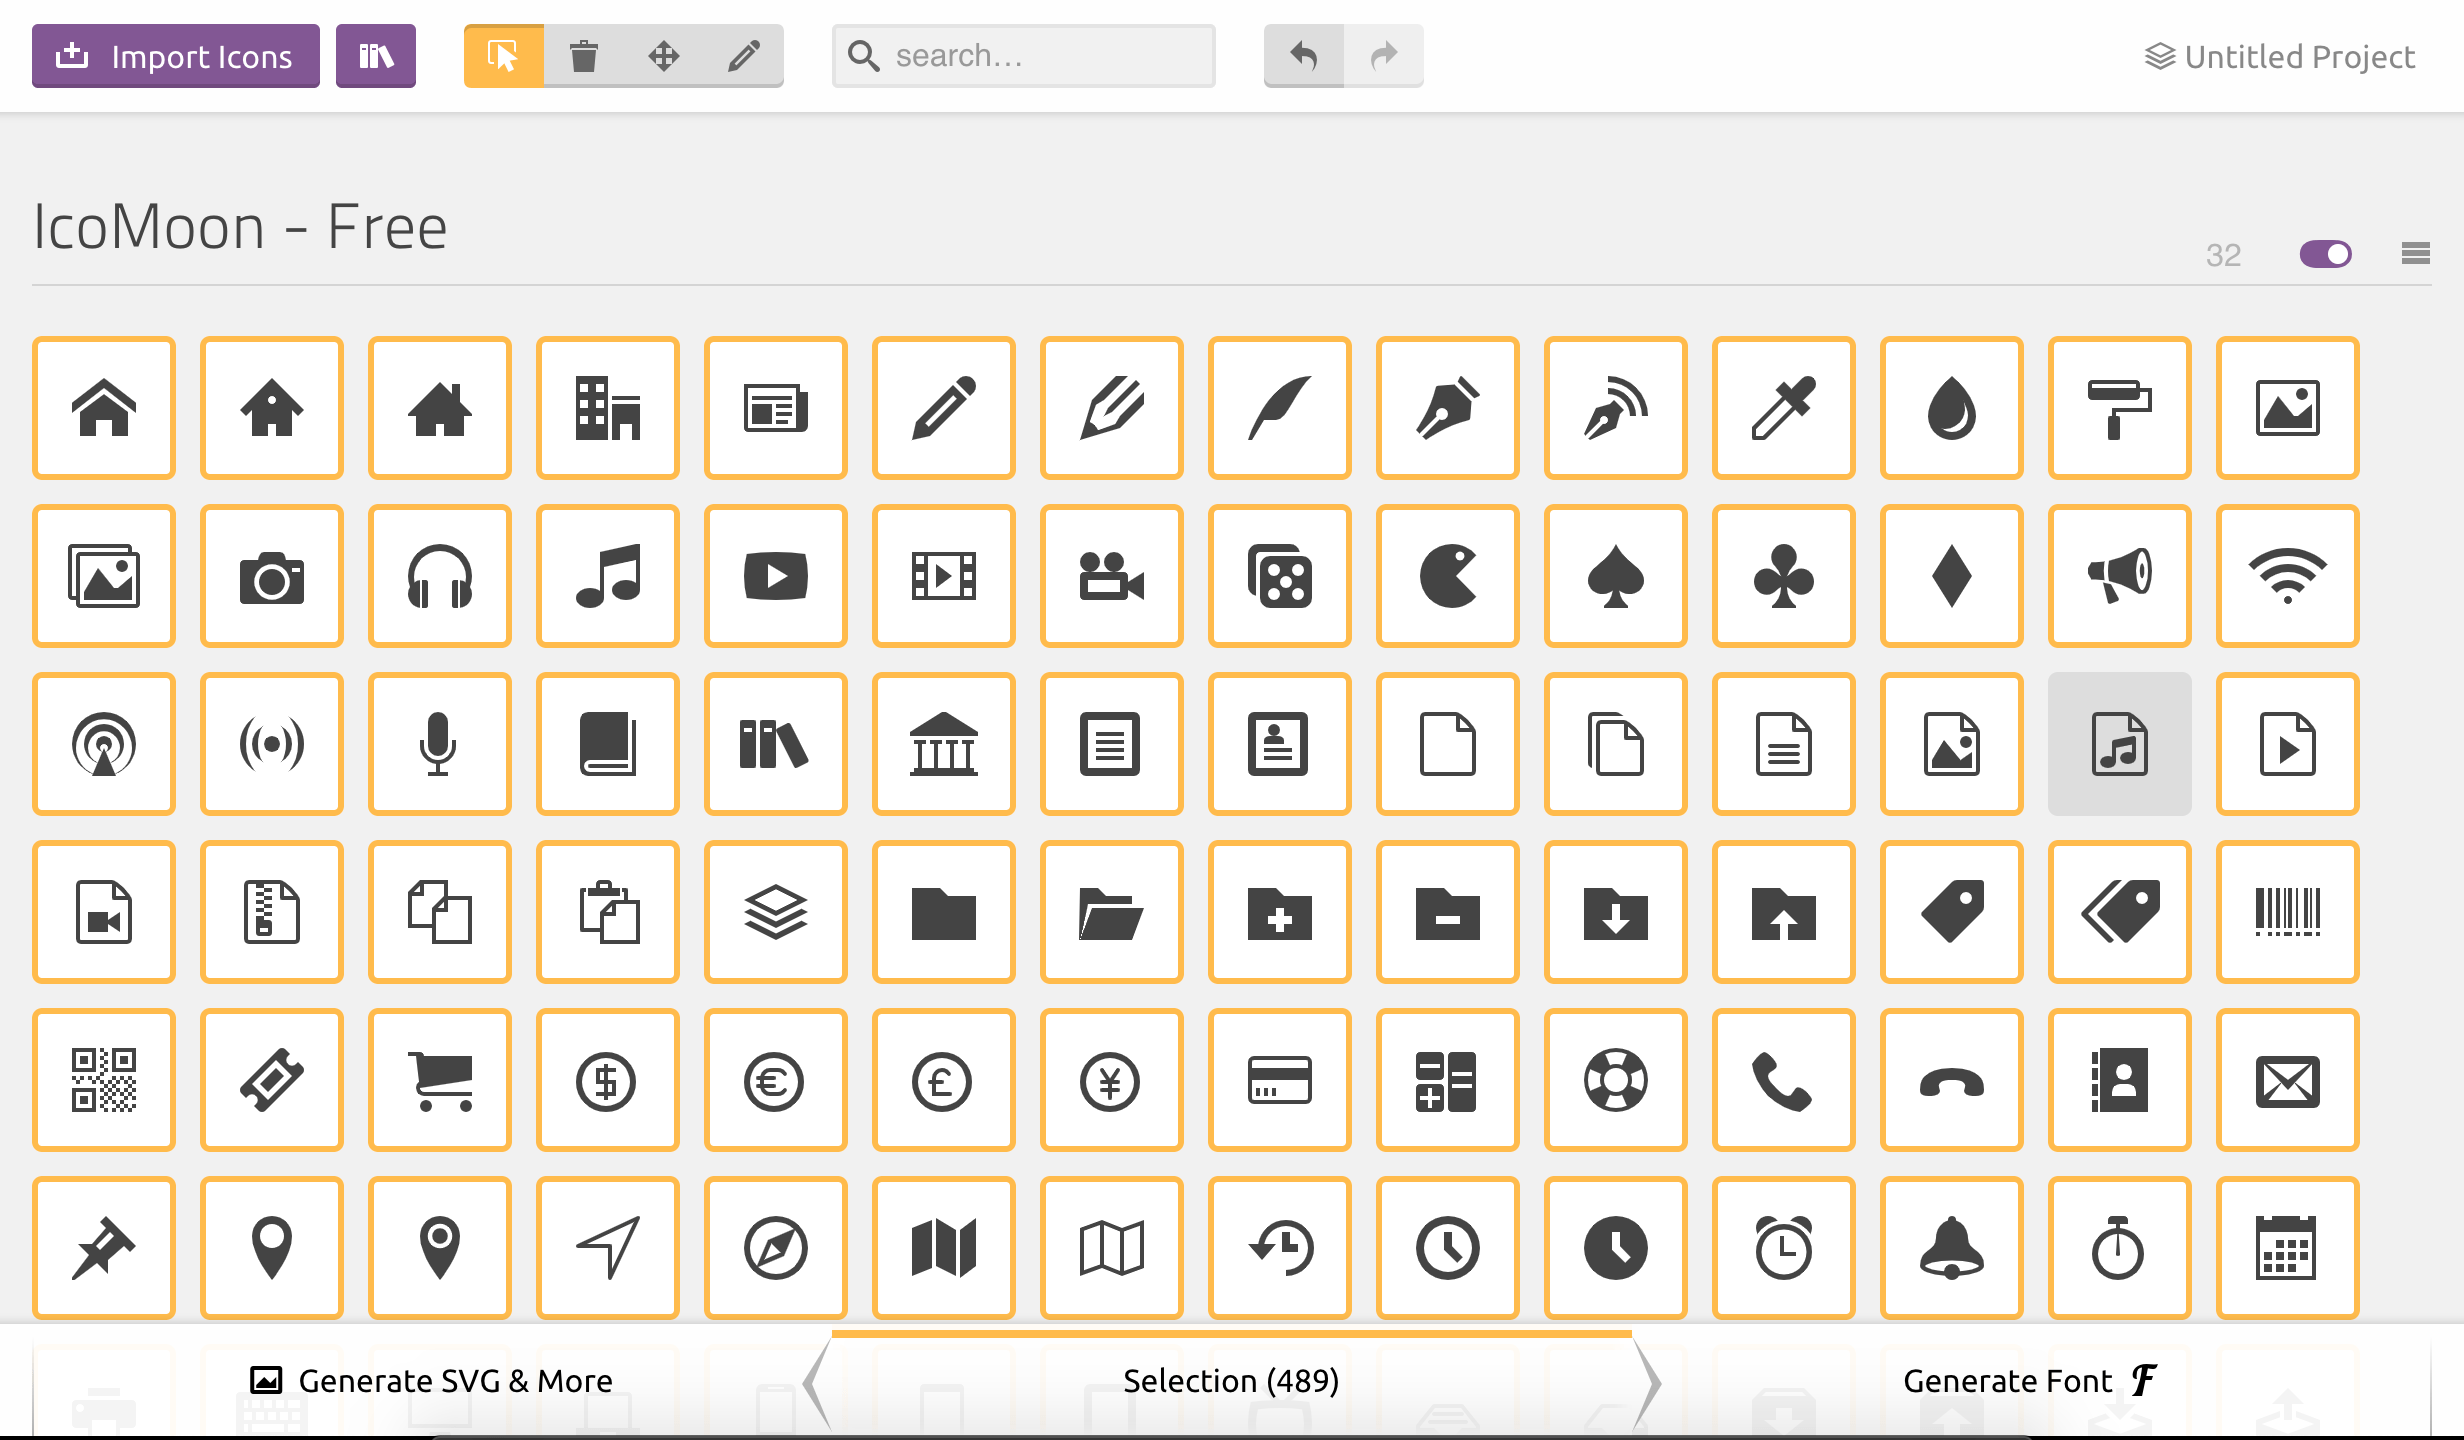Open the icon library button

(376, 56)
